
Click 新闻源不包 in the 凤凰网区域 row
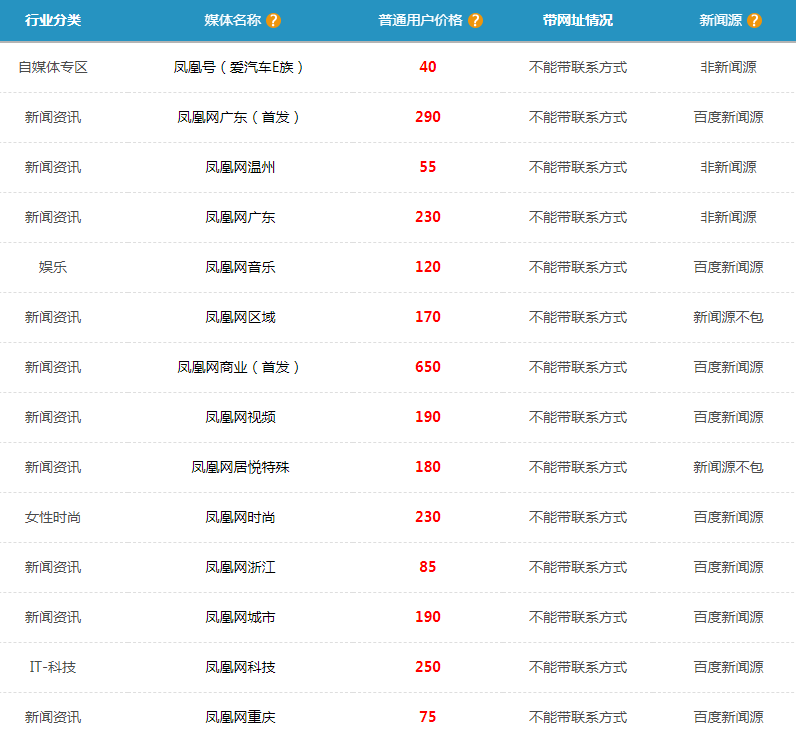click(728, 317)
